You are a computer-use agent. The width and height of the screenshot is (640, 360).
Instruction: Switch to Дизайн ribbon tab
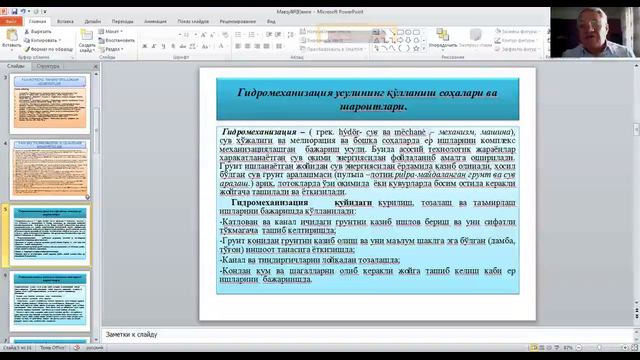(x=93, y=21)
